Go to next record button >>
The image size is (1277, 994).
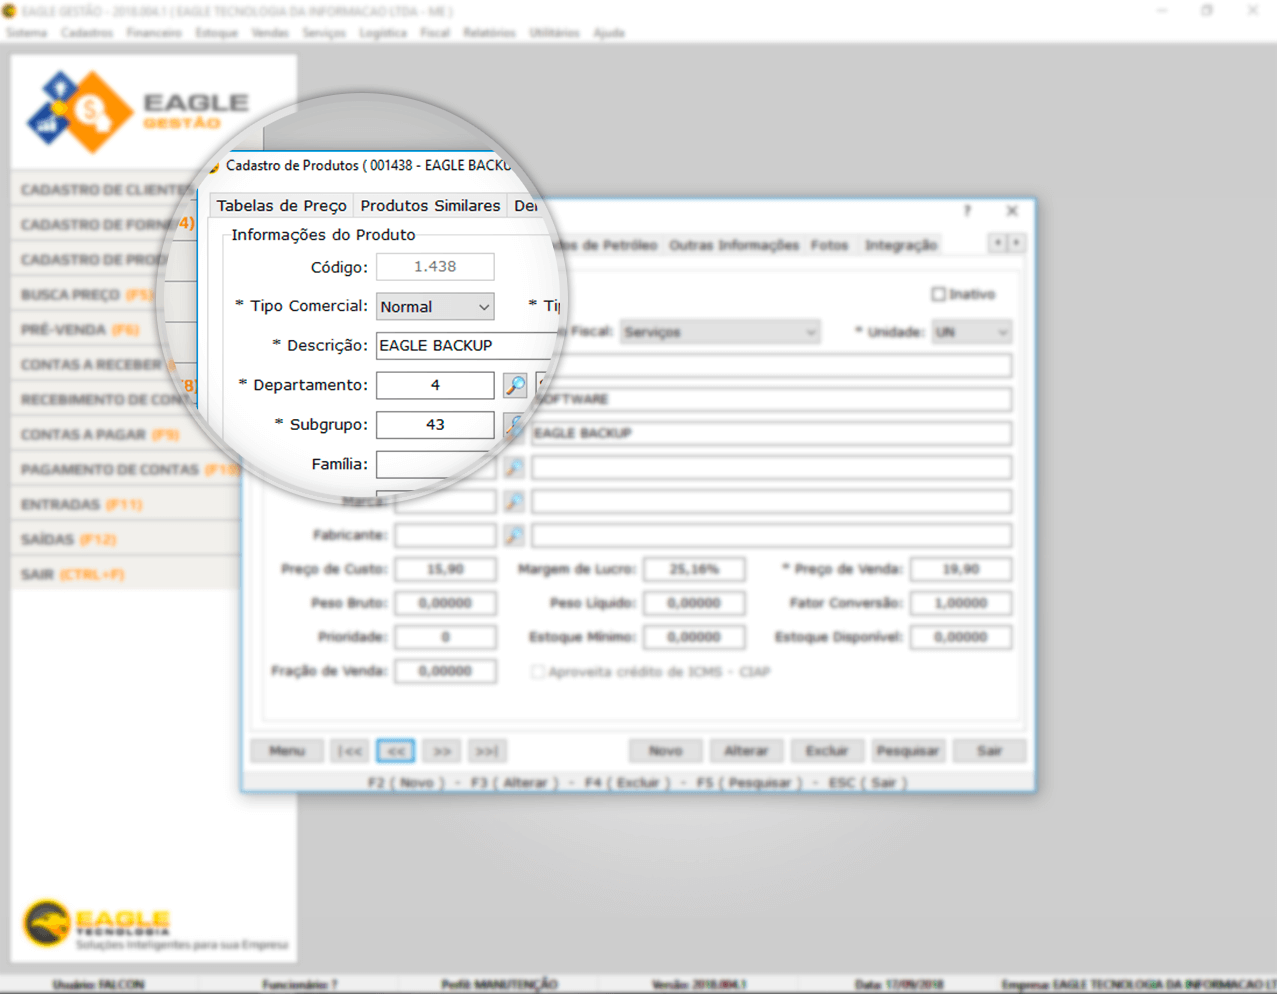442,751
